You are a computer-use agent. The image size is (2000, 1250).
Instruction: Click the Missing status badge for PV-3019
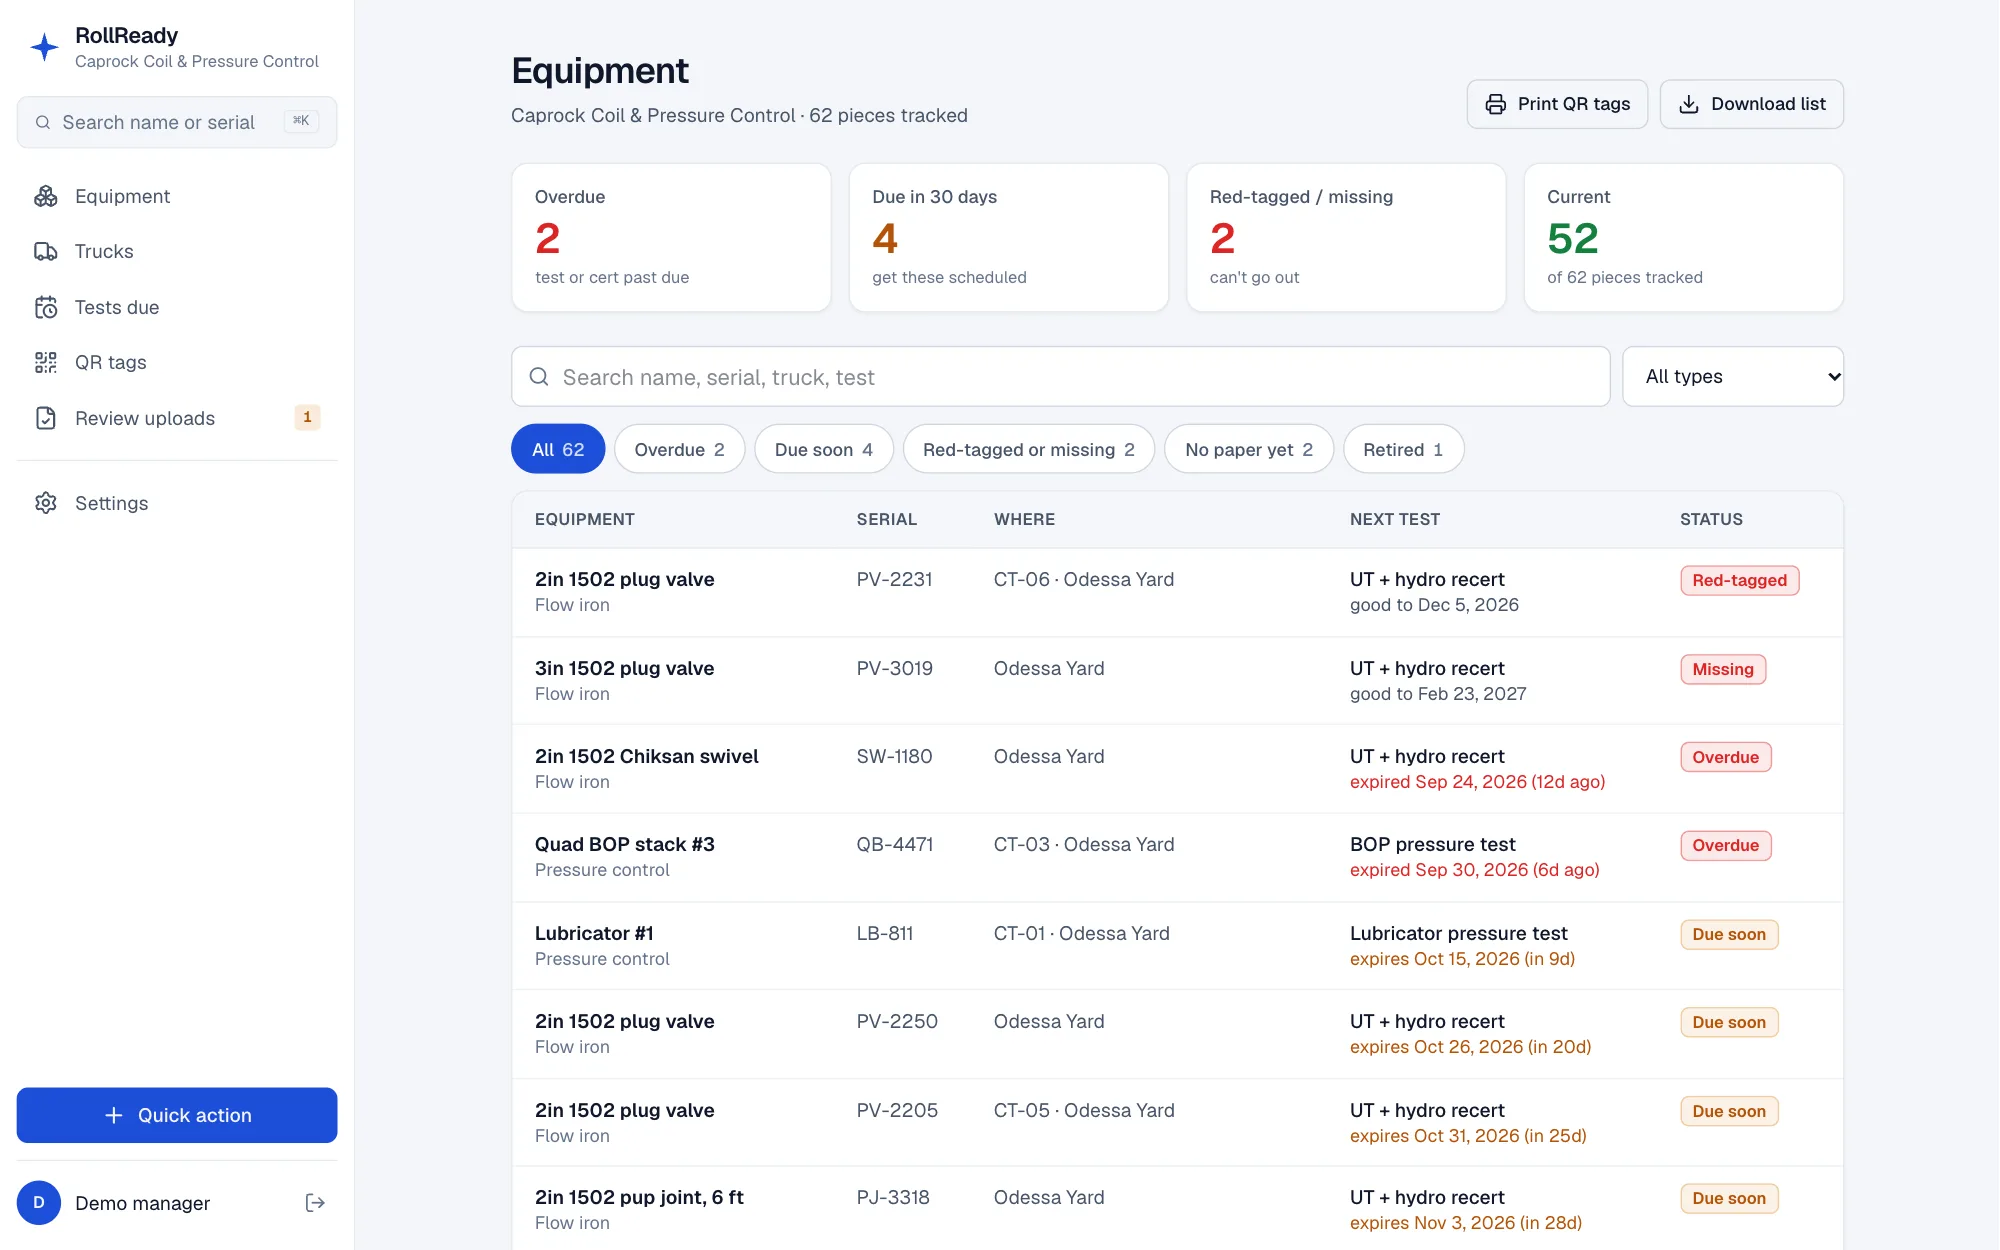point(1723,669)
